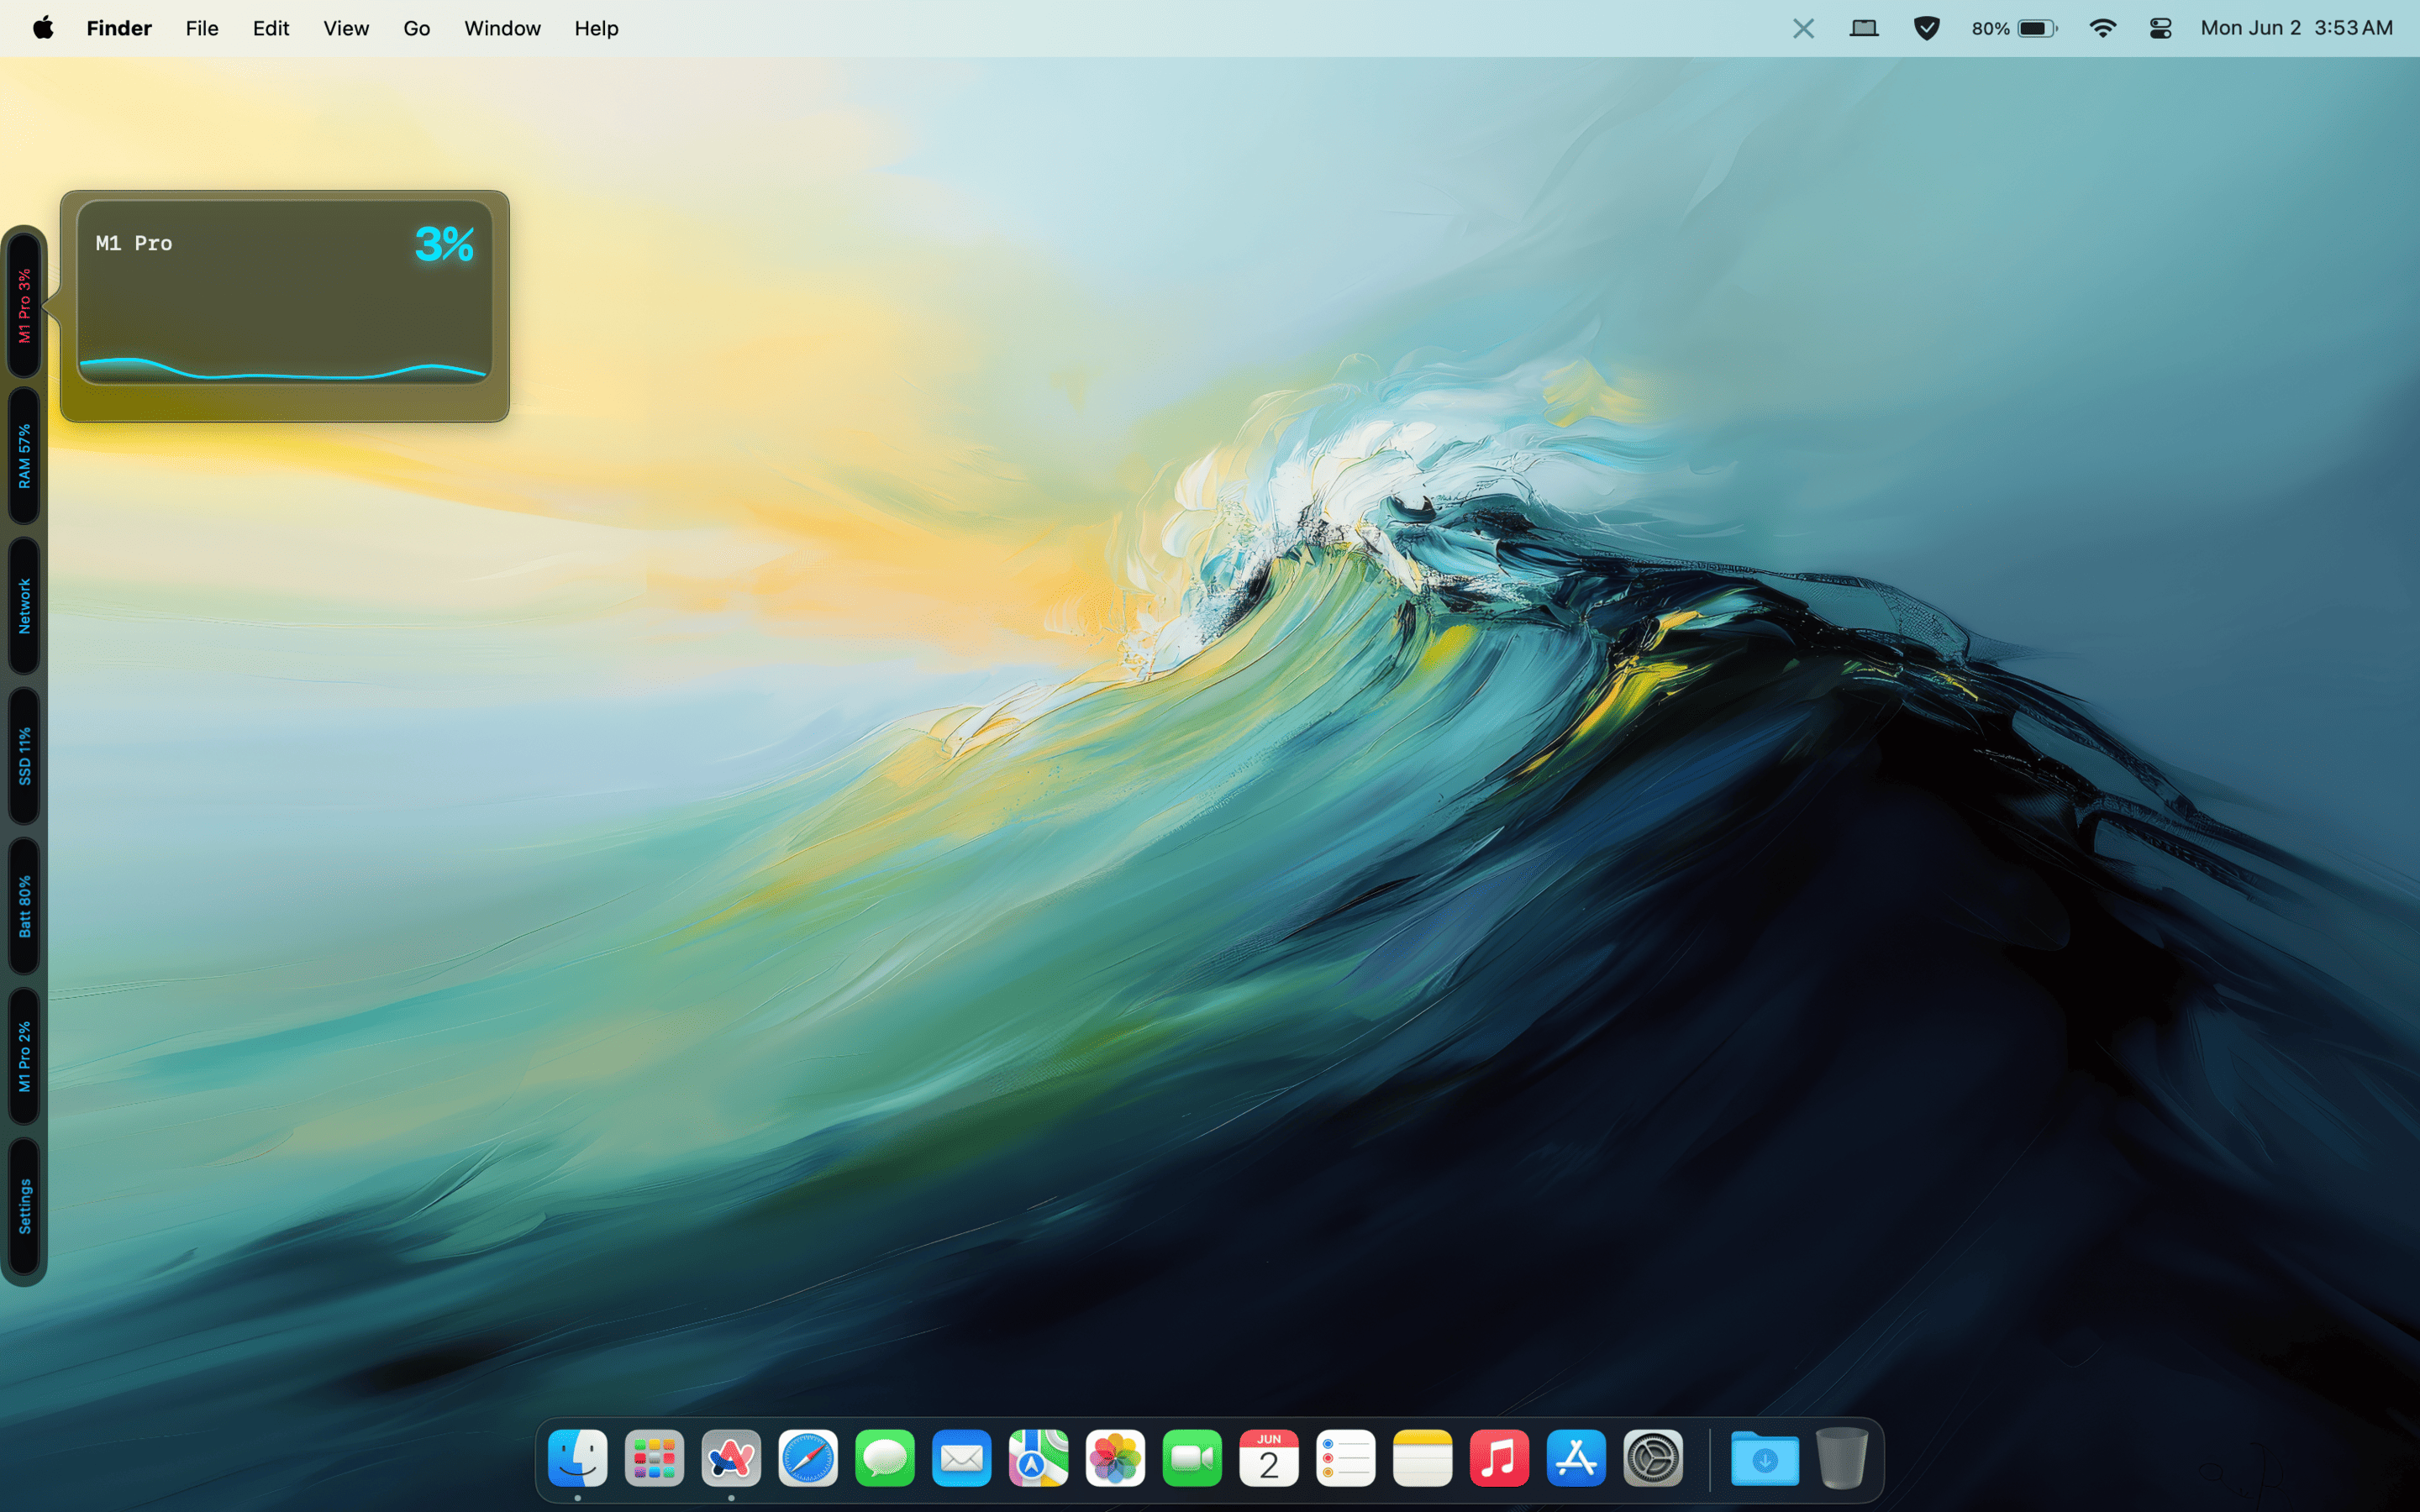The height and width of the screenshot is (1512, 2420).
Task: Open Launchpad from the Dock
Action: click(655, 1458)
